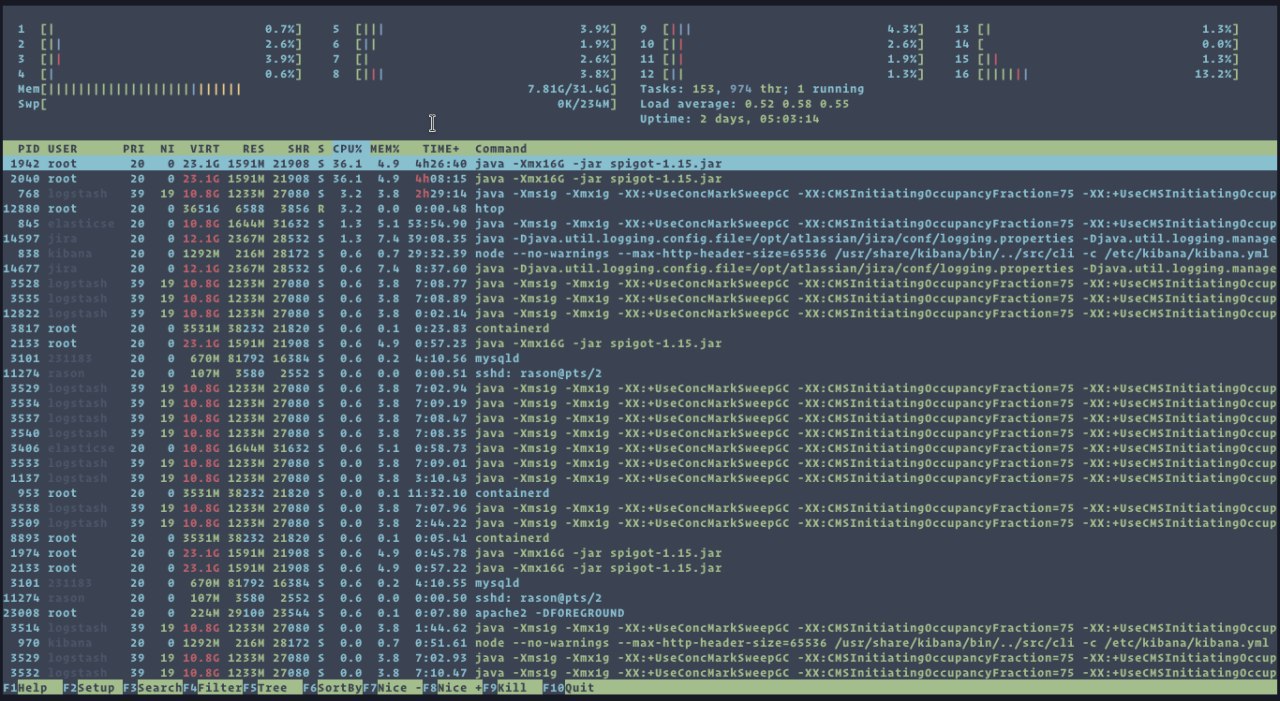Open the F6 SortBy menu

tap(332, 688)
